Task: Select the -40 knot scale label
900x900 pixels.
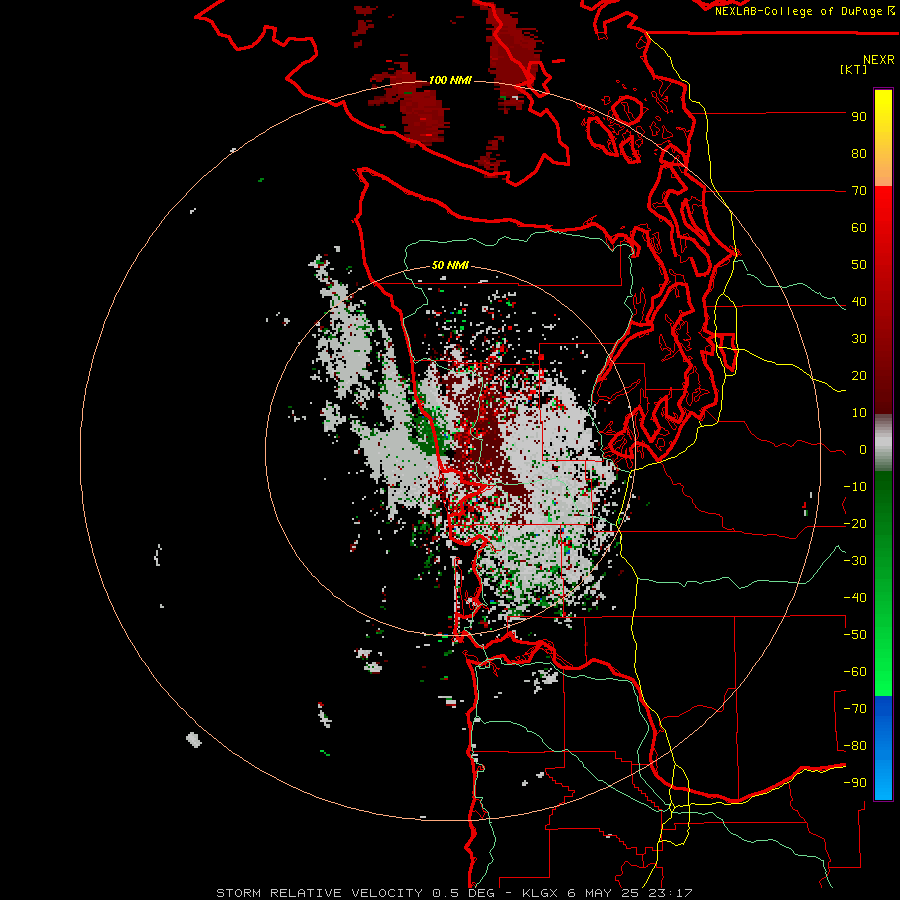Action: click(855, 598)
